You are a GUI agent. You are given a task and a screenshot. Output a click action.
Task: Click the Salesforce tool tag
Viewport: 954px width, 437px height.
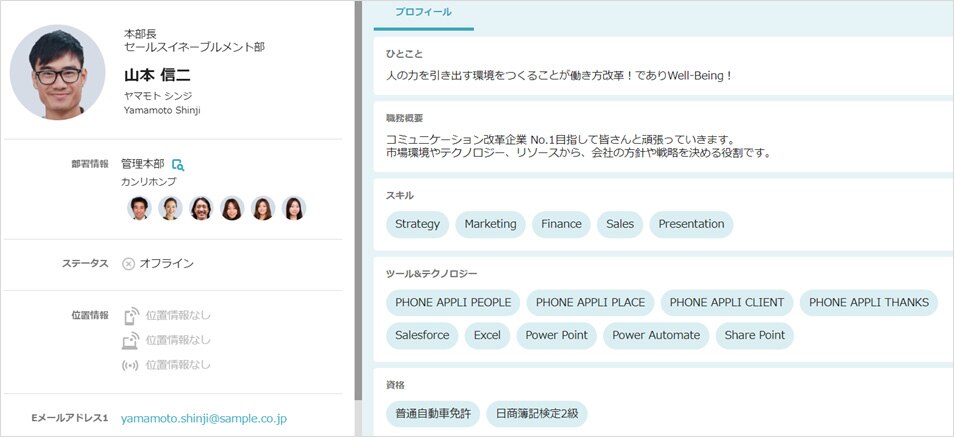[422, 335]
